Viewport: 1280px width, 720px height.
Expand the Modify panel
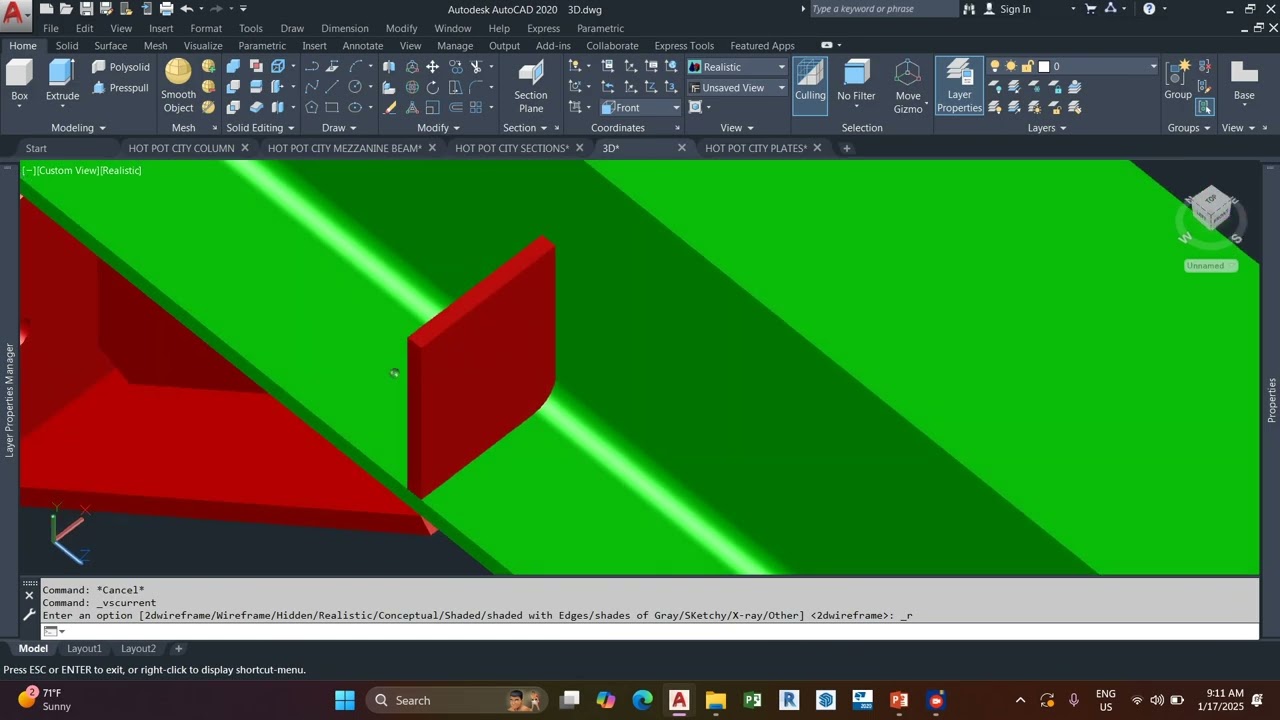point(438,128)
